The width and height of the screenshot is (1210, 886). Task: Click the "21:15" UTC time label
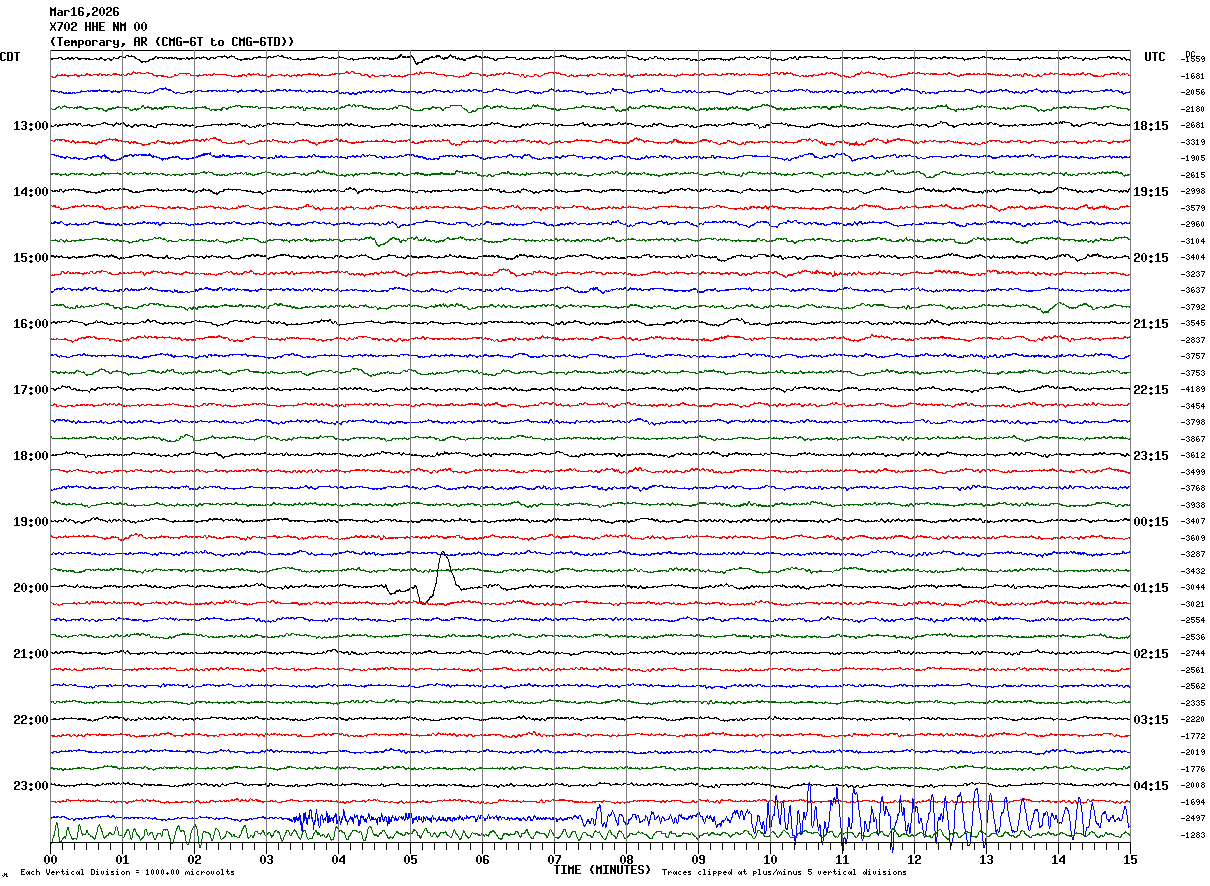click(1151, 324)
